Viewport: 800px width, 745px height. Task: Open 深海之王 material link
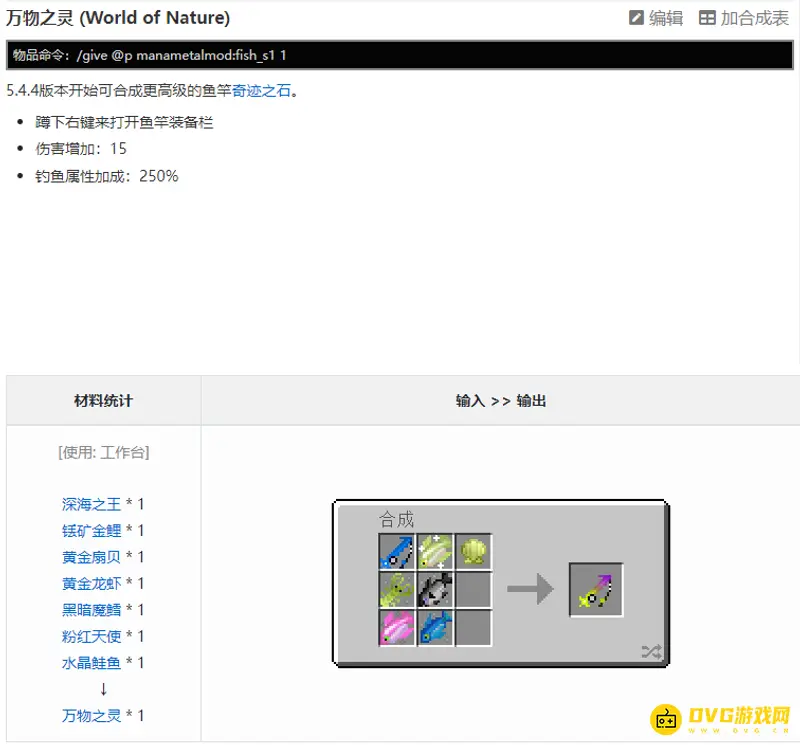click(x=91, y=504)
